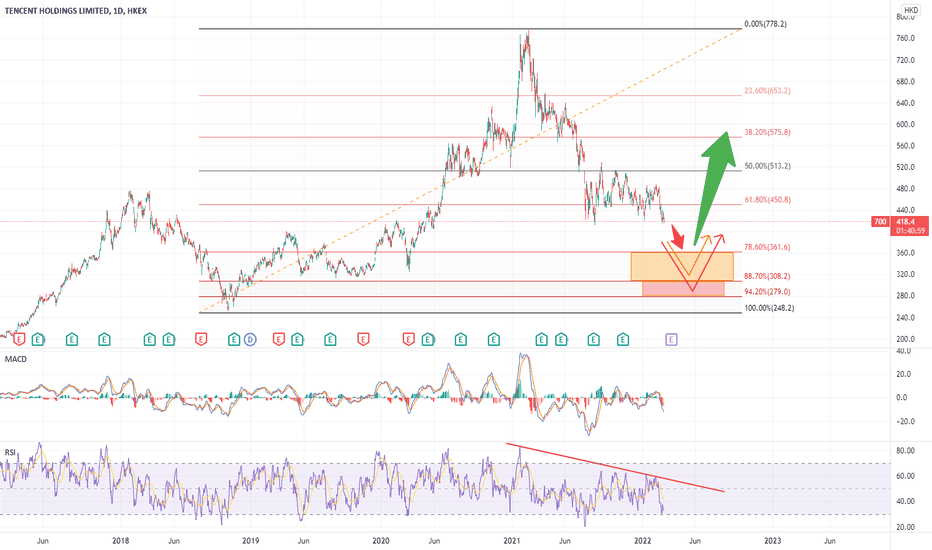Click the 80.00 RSI axis value
The width and height of the screenshot is (932, 550).
point(905,451)
